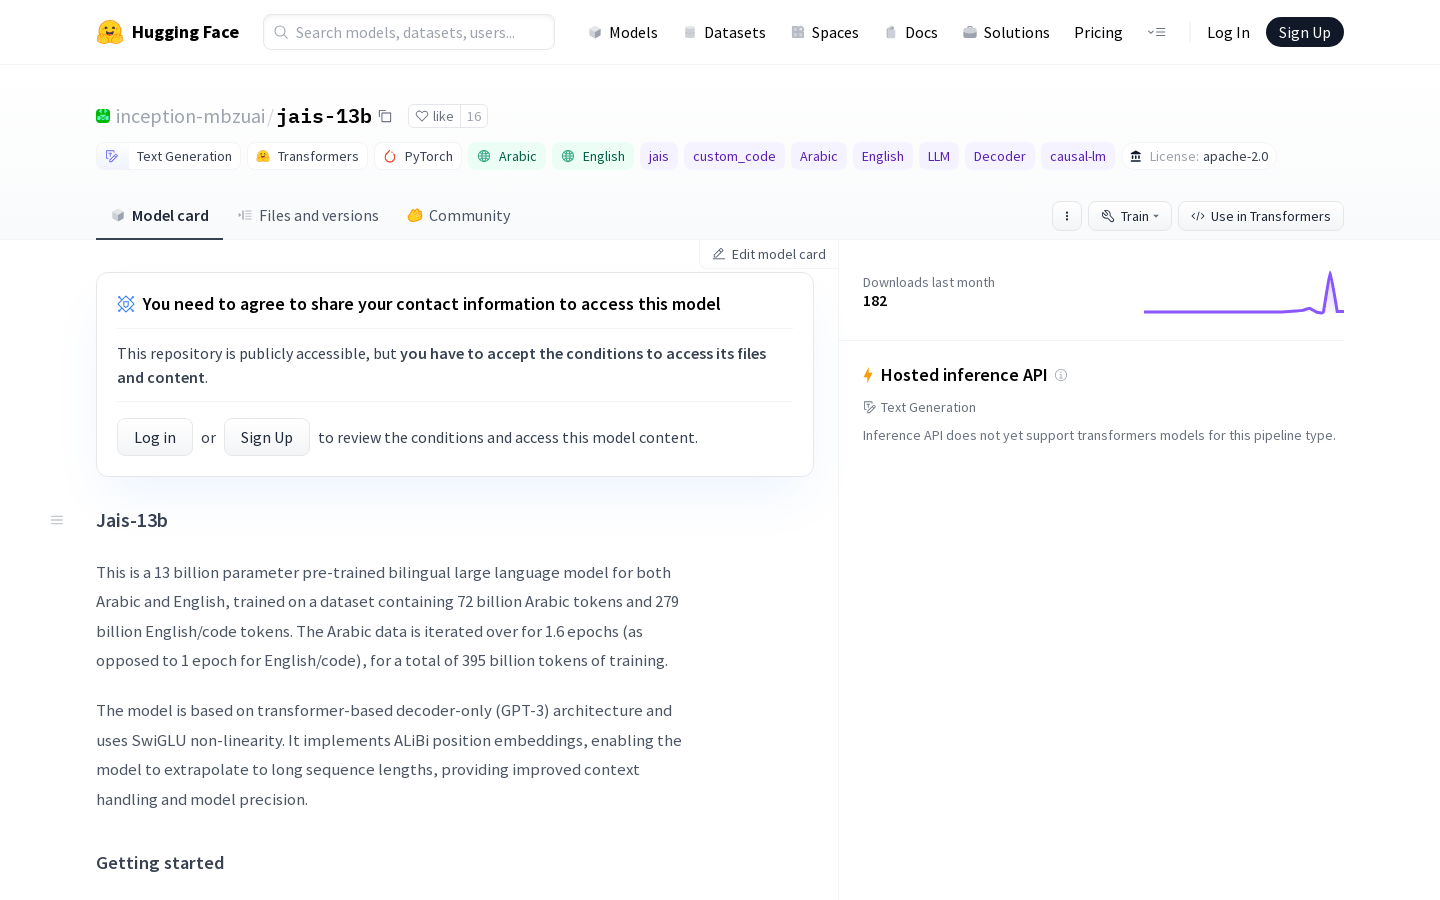The height and width of the screenshot is (900, 1440).
Task: Click the inception-mbzuai organization link
Action: [x=190, y=116]
